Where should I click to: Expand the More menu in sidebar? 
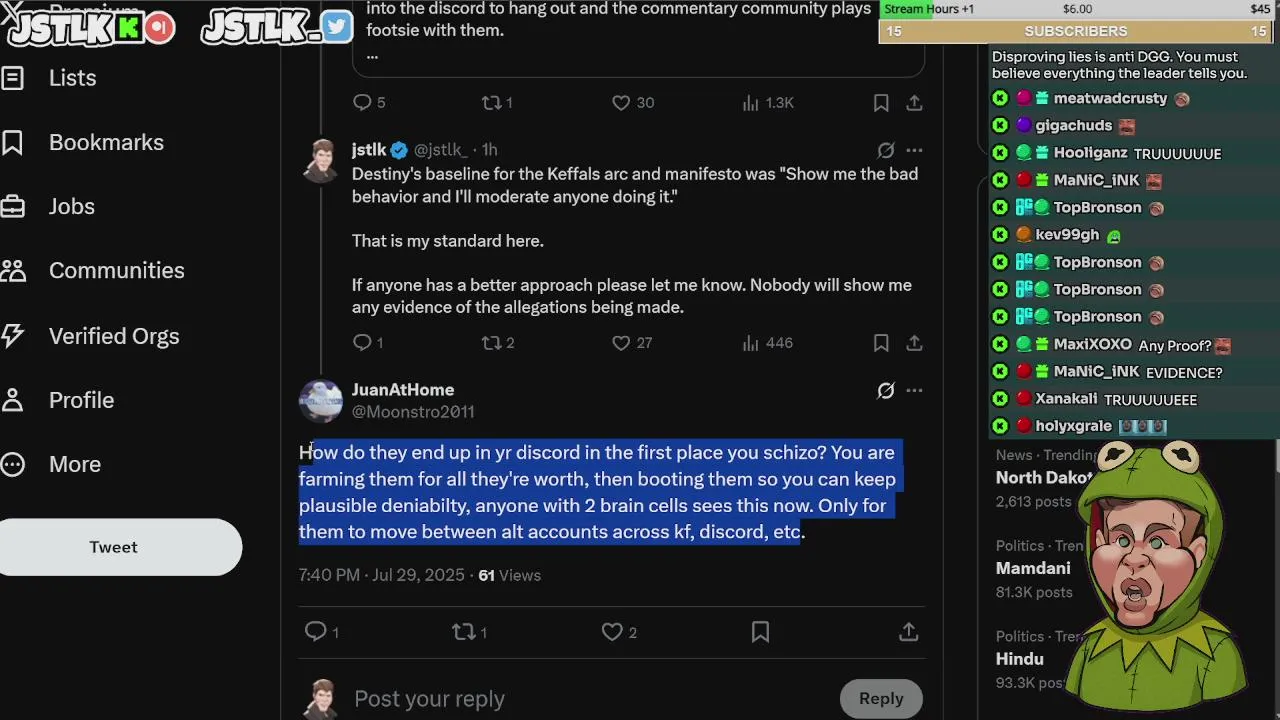51,464
